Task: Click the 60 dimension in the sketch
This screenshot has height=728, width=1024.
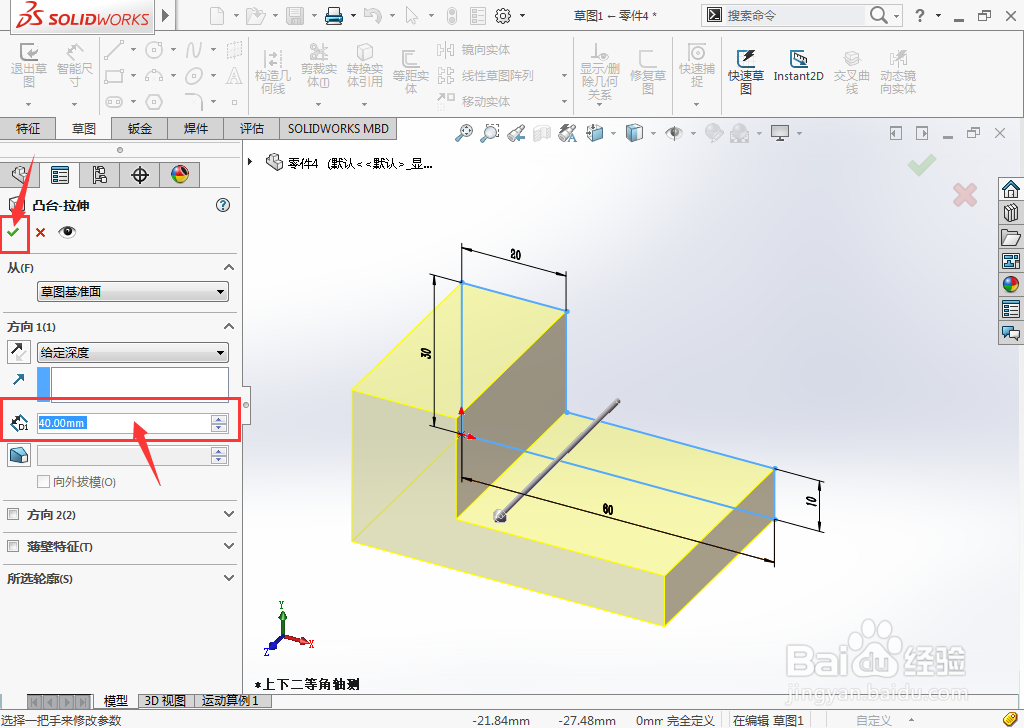Action: point(608,509)
